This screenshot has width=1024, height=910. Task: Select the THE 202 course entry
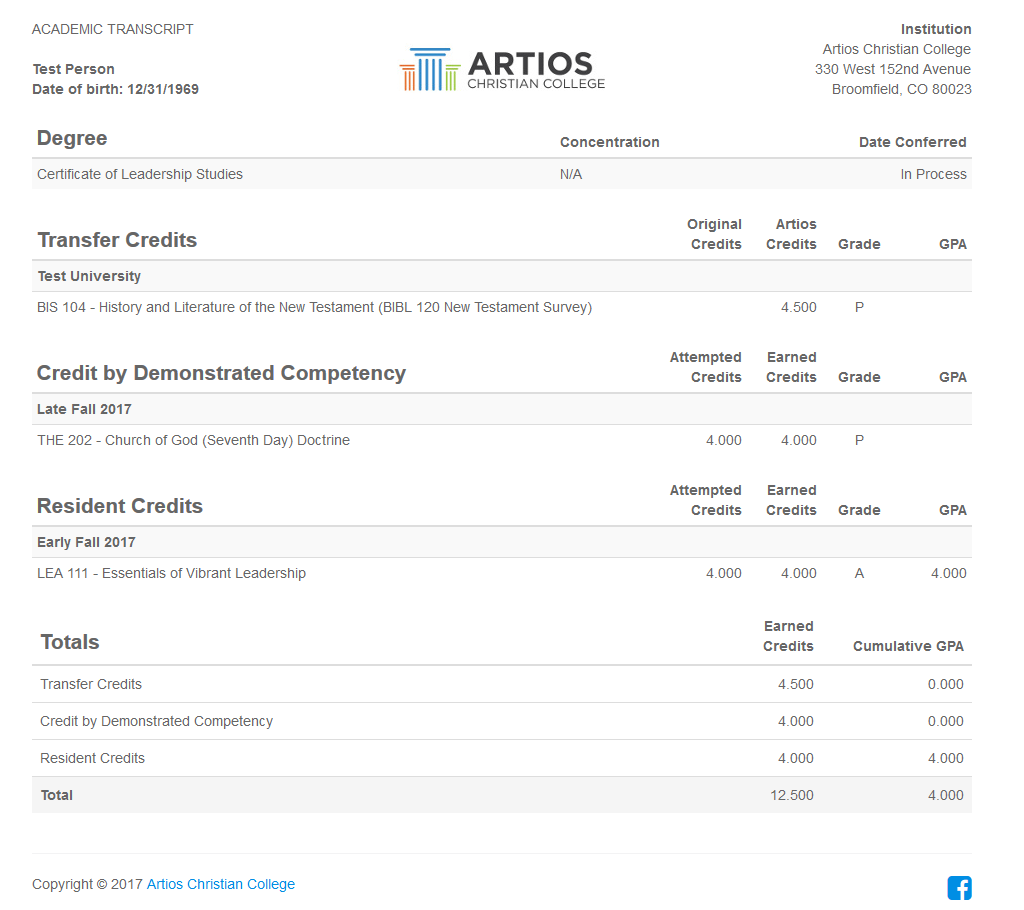tap(193, 440)
